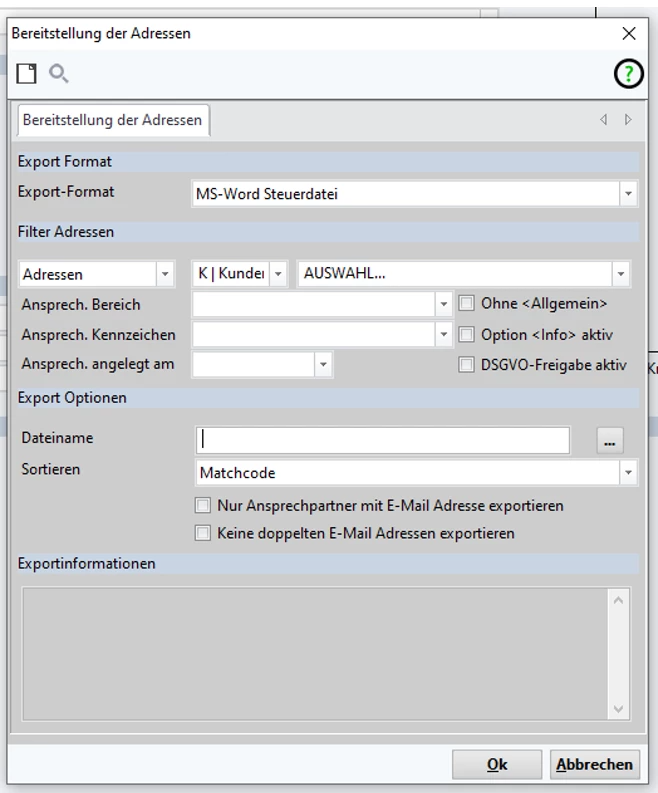The image size is (658, 793).
Task: Check the DSGVO-Freigabe aktiv option
Action: [466, 365]
